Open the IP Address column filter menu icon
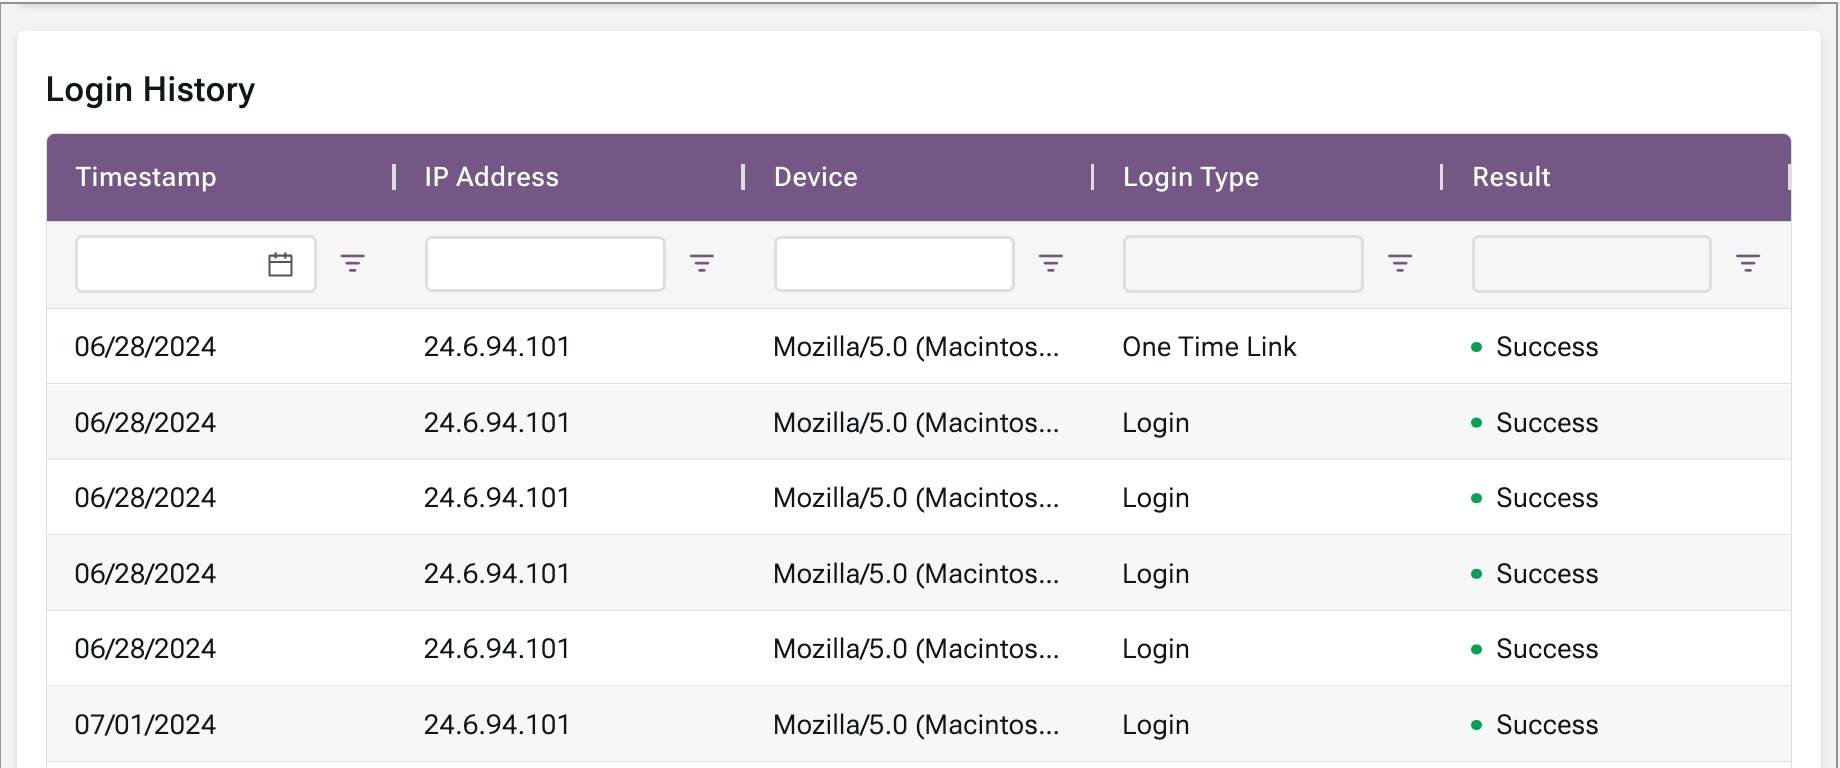The height and width of the screenshot is (768, 1840). click(702, 264)
